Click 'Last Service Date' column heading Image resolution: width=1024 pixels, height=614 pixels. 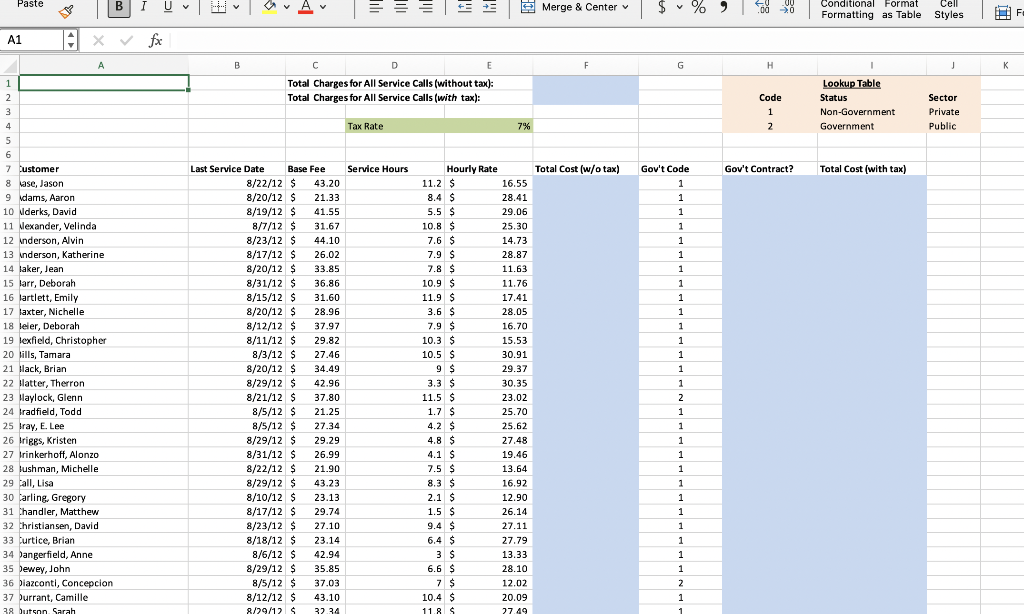pyautogui.click(x=237, y=169)
